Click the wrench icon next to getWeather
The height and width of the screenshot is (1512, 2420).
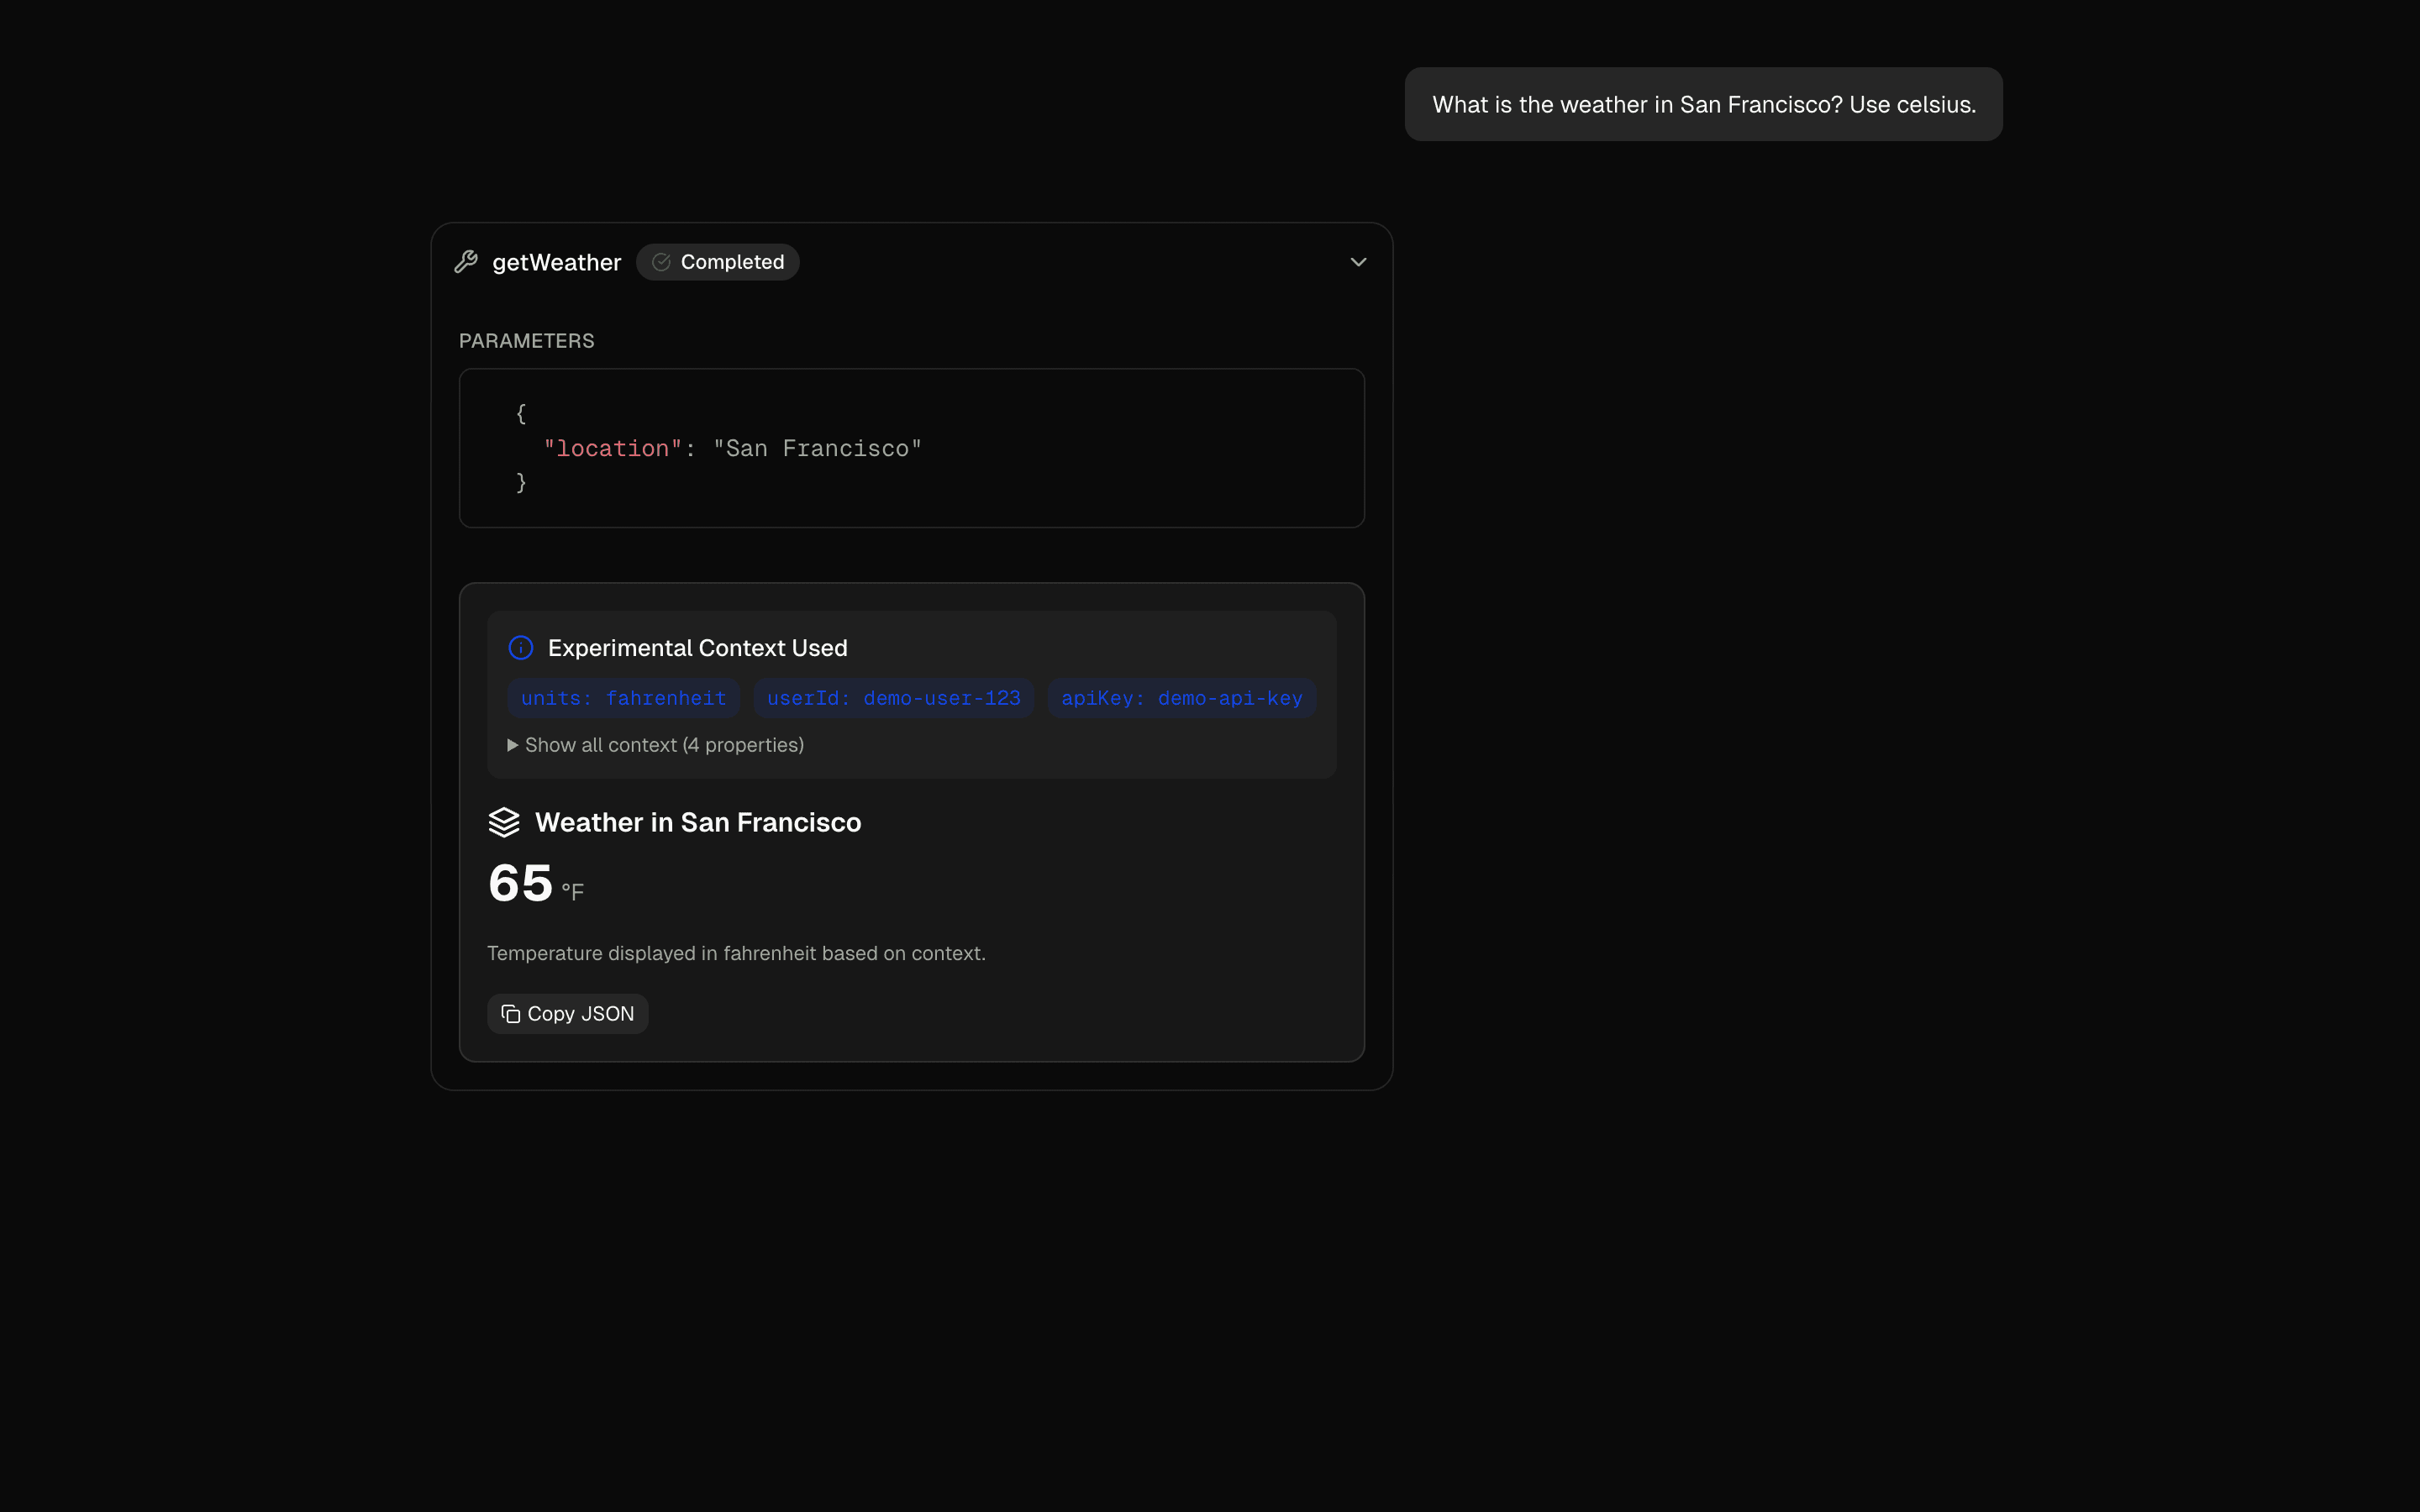click(x=467, y=262)
